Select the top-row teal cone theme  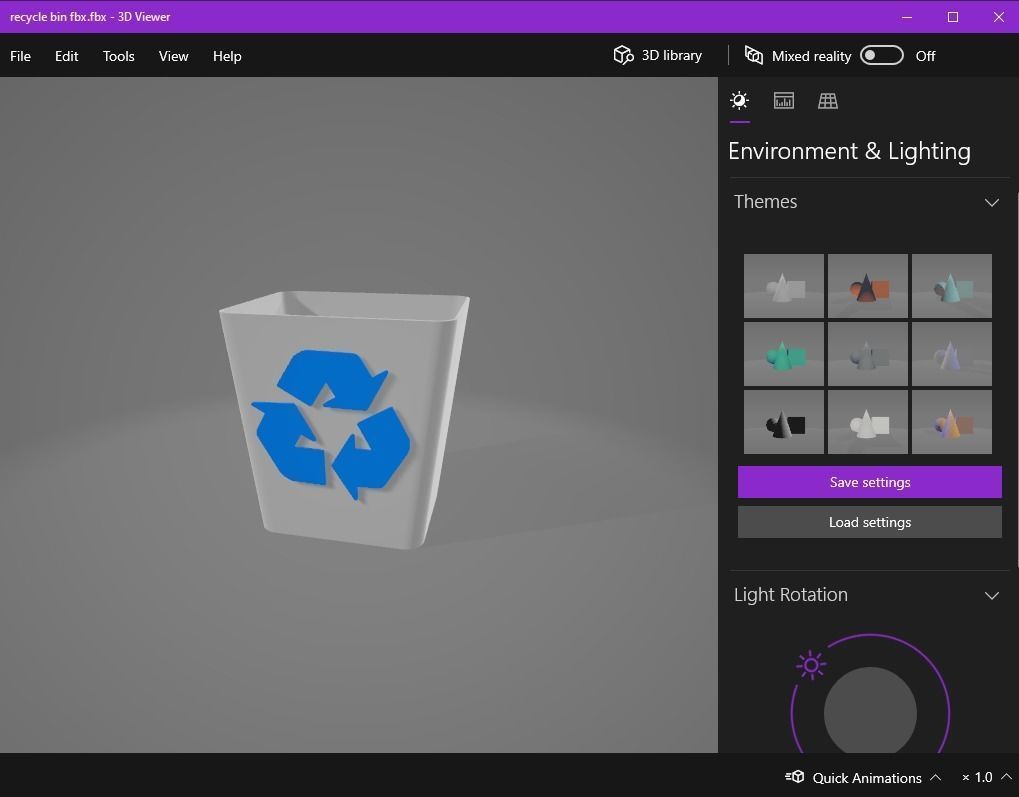pyautogui.click(x=952, y=286)
